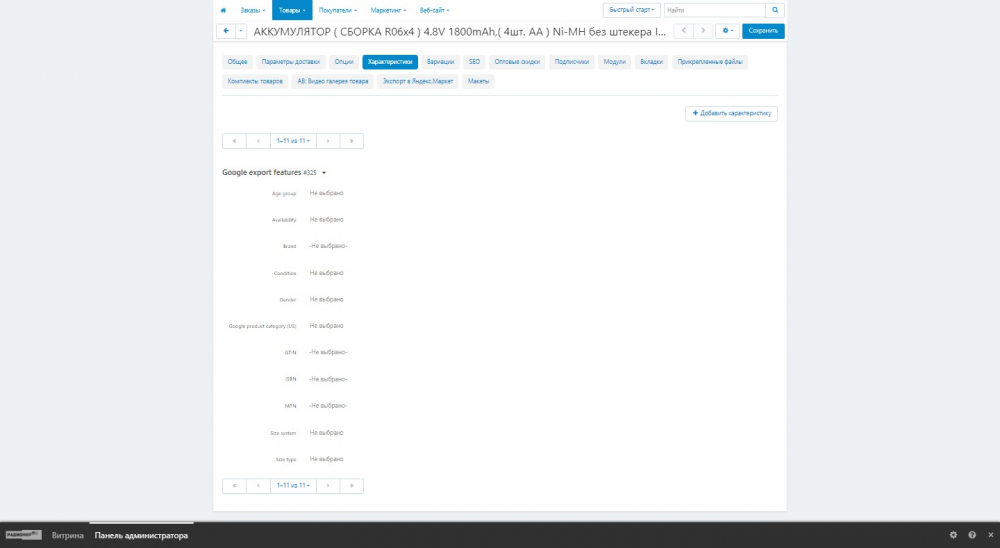Screen dimensions: 1000x548
Task: Collapse the Google export features section
Action: (324, 173)
